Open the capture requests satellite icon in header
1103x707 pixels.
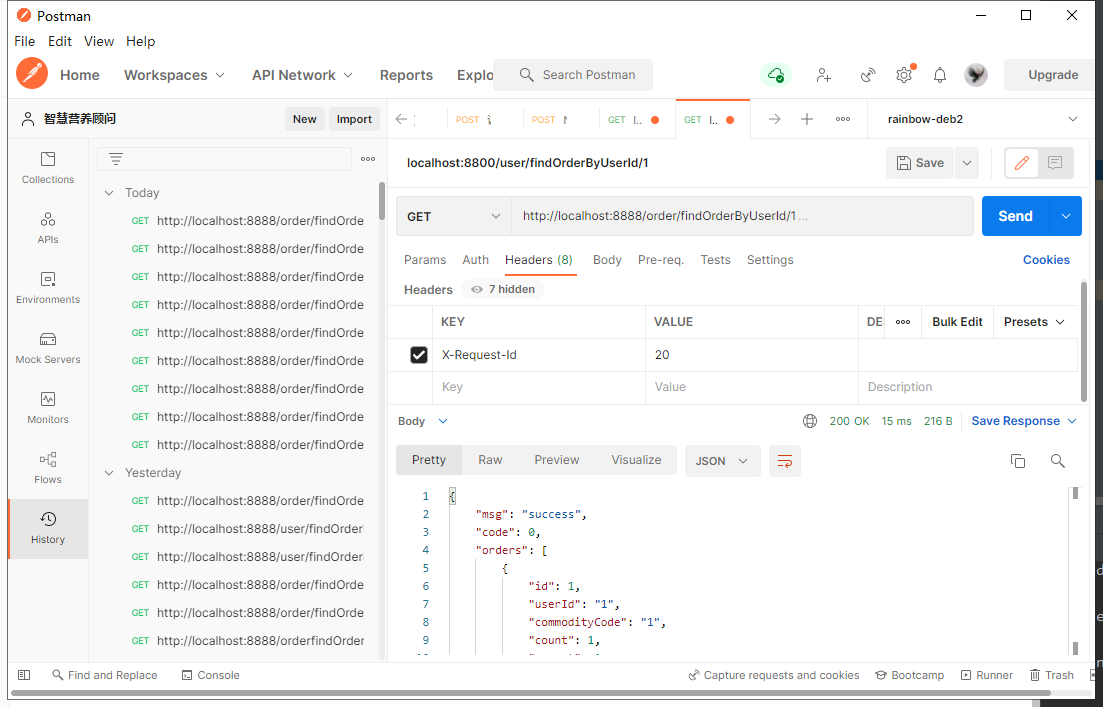868,75
